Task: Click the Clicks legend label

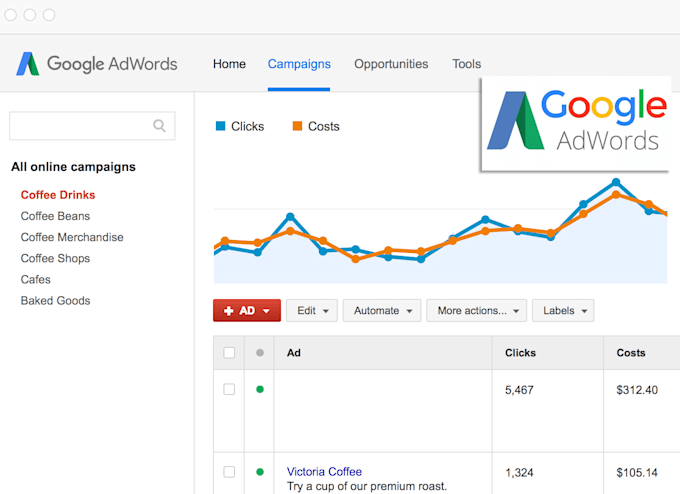Action: coord(248,126)
